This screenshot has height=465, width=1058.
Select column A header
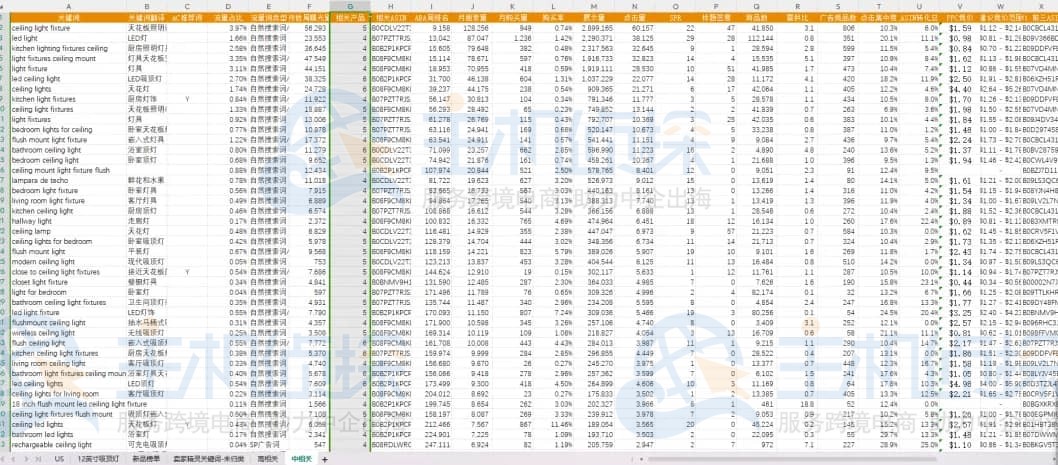67,6
